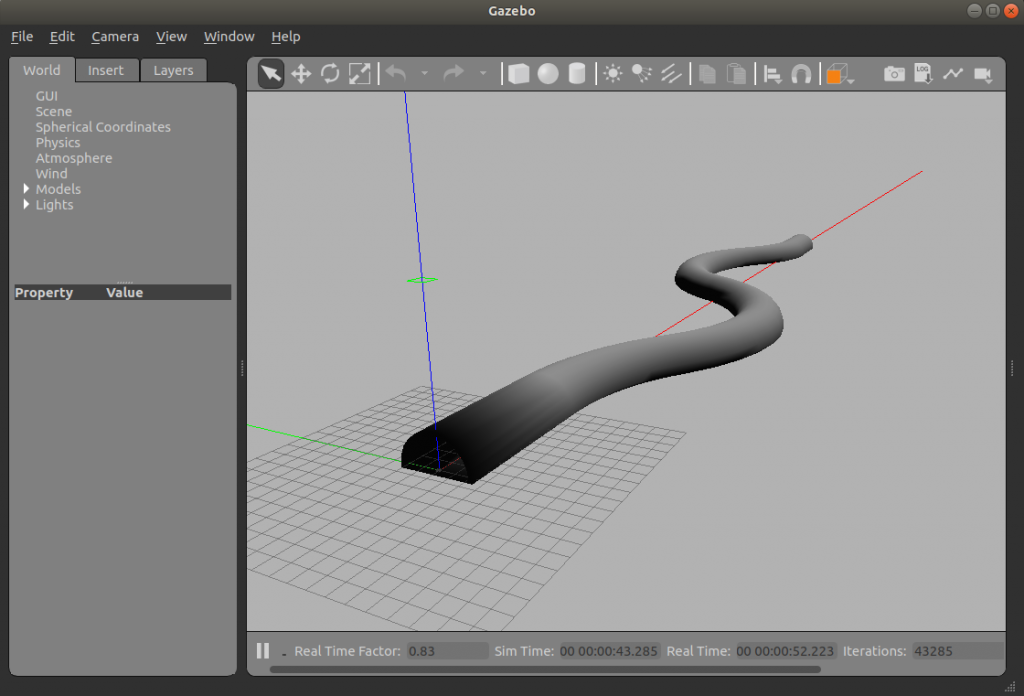This screenshot has height=696, width=1024.
Task: Click the undo arrow icon
Action: [396, 74]
